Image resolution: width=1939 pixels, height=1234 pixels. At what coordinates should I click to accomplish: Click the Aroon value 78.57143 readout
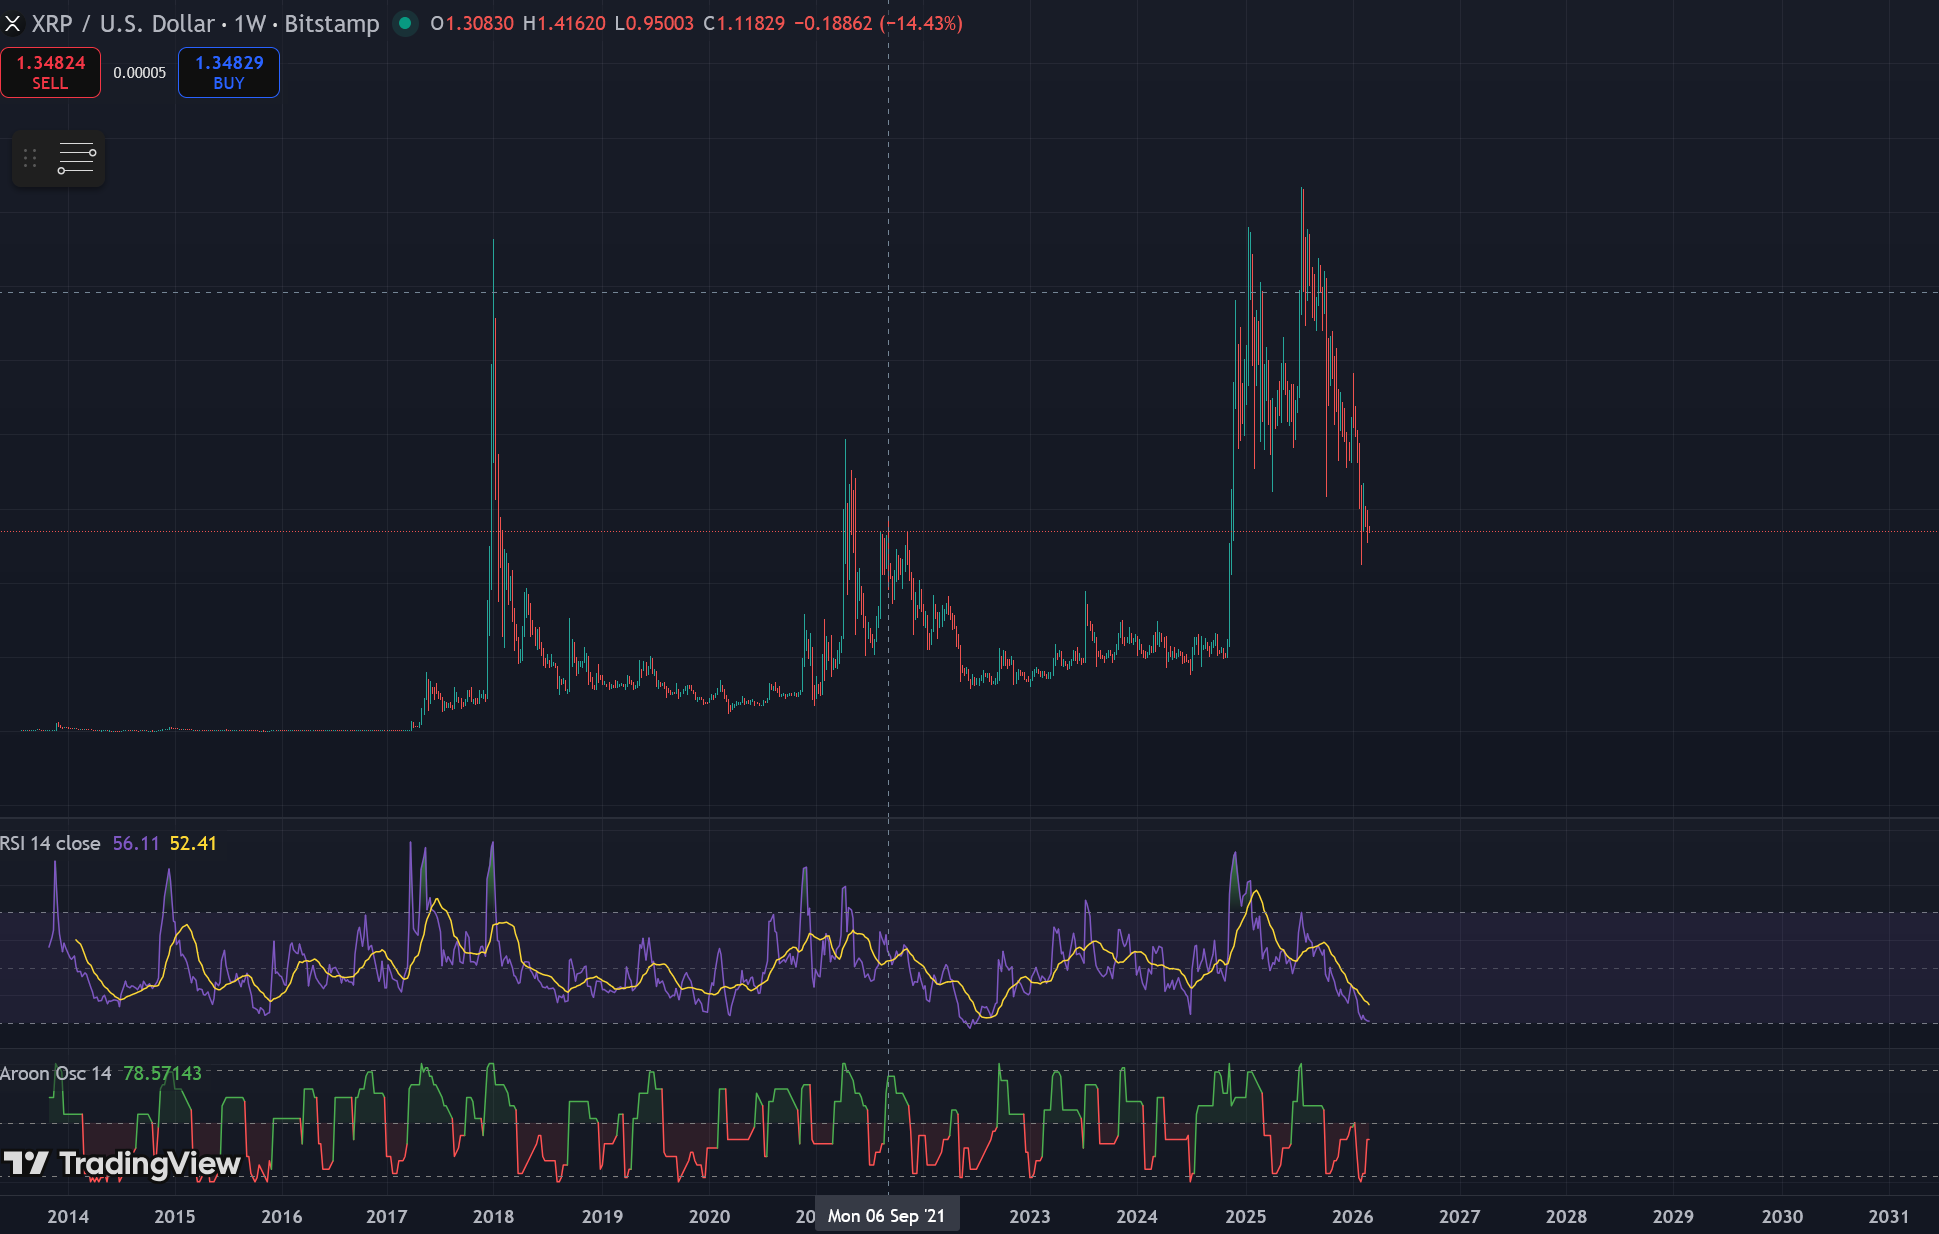click(x=162, y=1073)
